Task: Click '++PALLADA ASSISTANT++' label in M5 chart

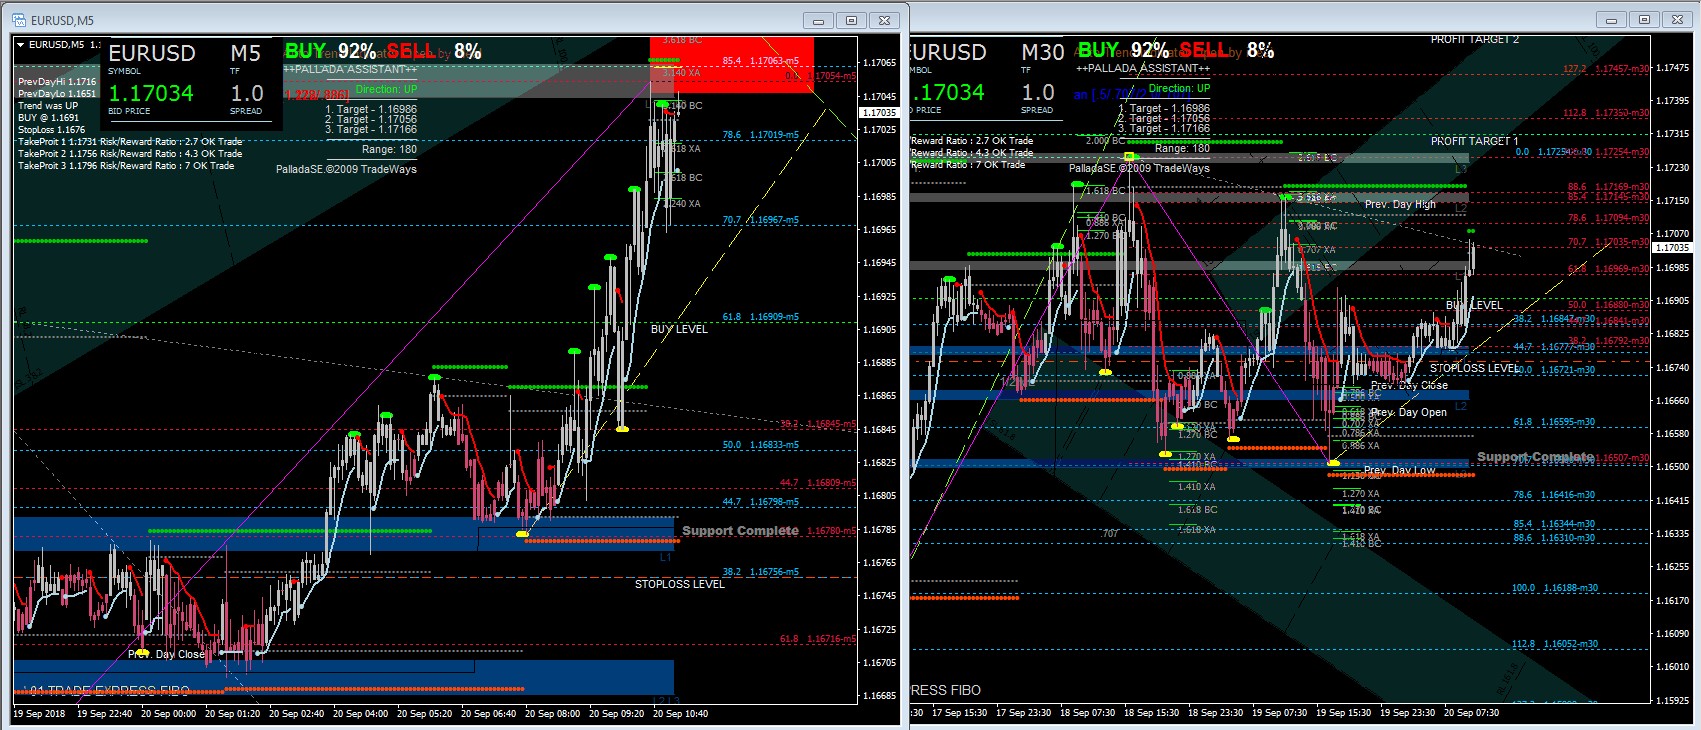Action: point(350,70)
